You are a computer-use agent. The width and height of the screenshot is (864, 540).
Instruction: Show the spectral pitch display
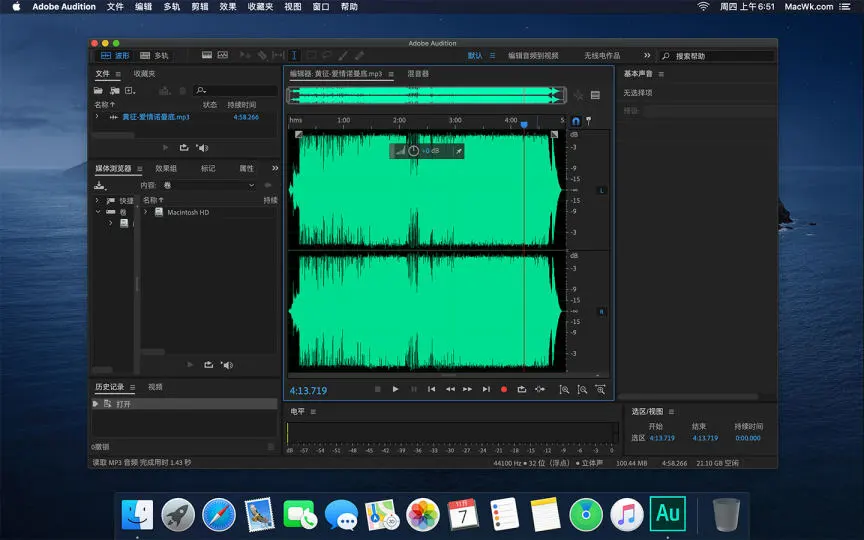tap(223, 55)
